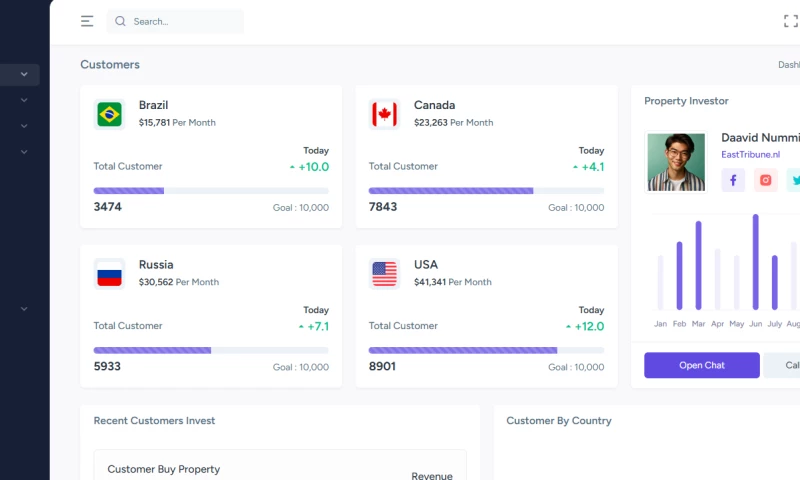Click the Open Chat button

coord(702,365)
